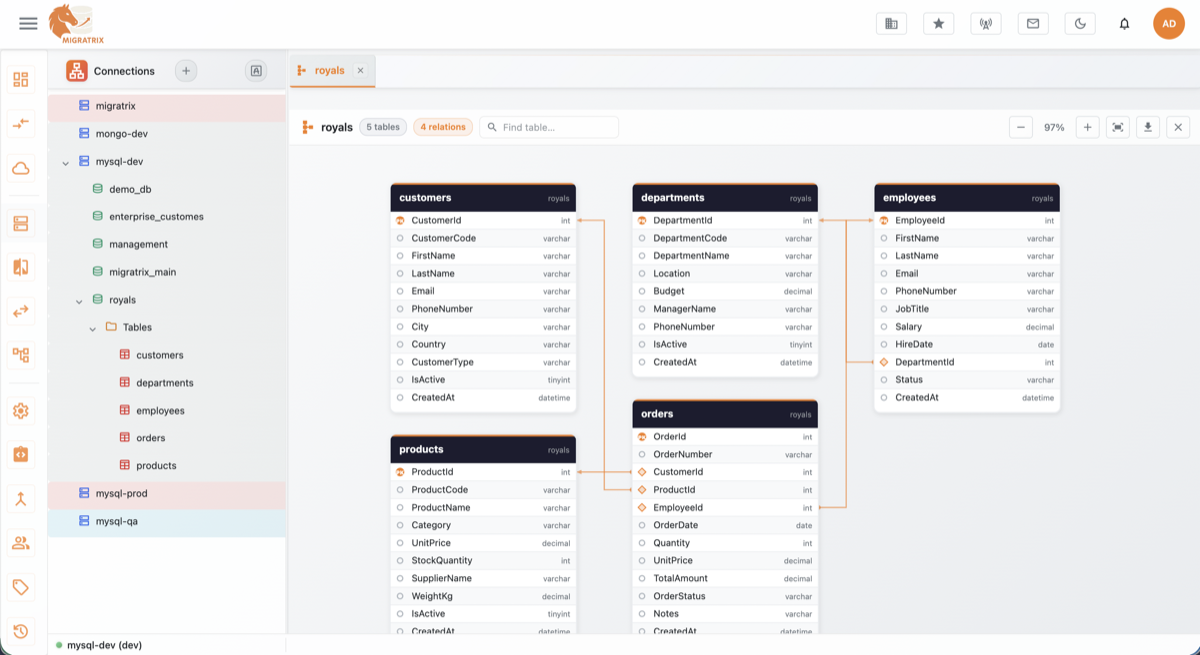The image size is (1200, 655).
Task: Click the favorites star icon in top bar
Action: [x=938, y=23]
